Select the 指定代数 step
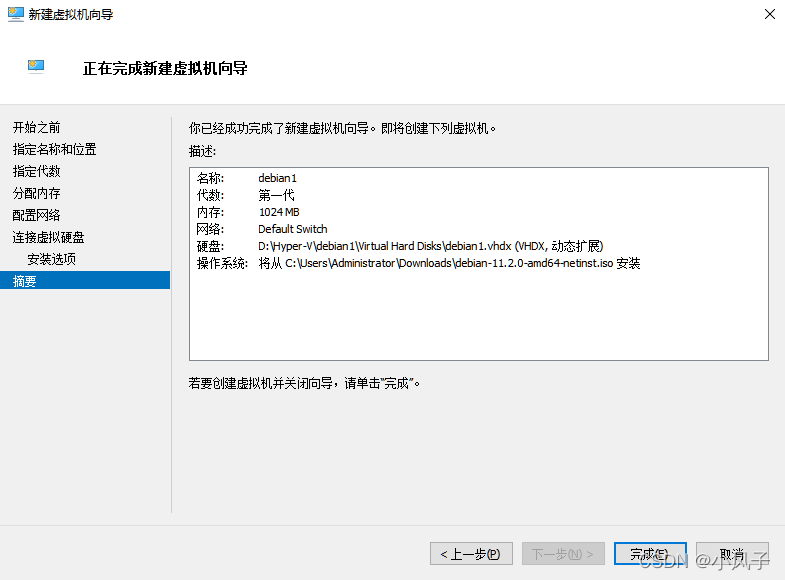785x580 pixels. point(36,172)
